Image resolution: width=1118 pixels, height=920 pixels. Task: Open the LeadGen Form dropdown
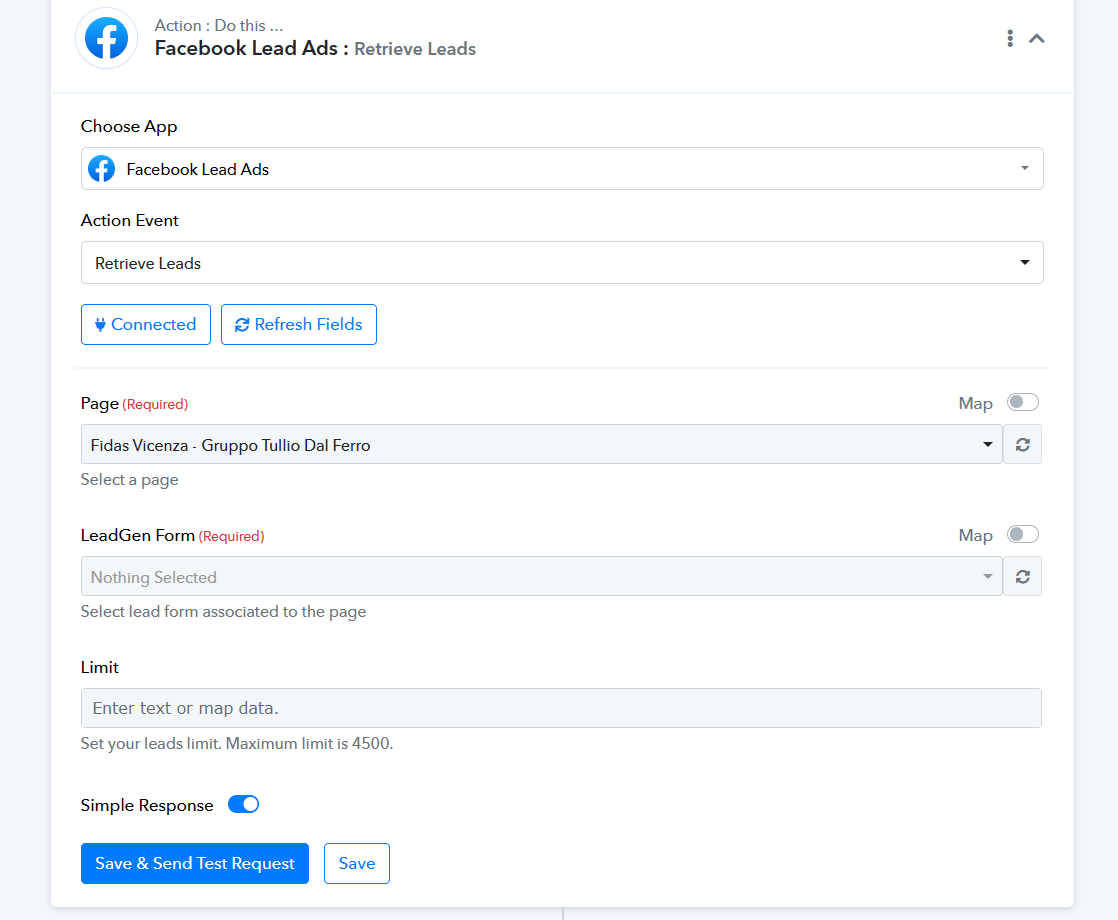click(541, 577)
